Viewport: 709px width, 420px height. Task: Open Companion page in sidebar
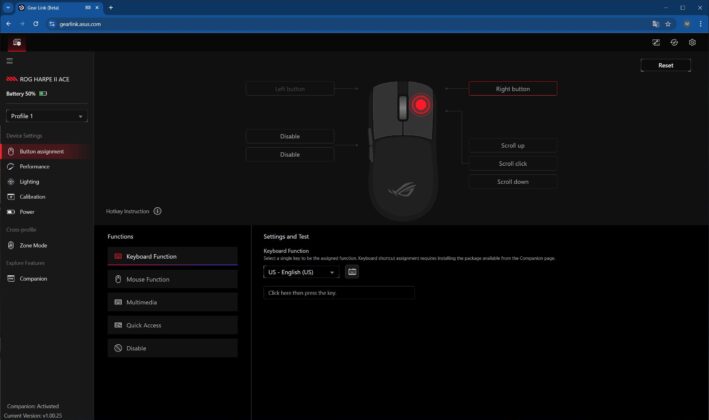coord(47,278)
